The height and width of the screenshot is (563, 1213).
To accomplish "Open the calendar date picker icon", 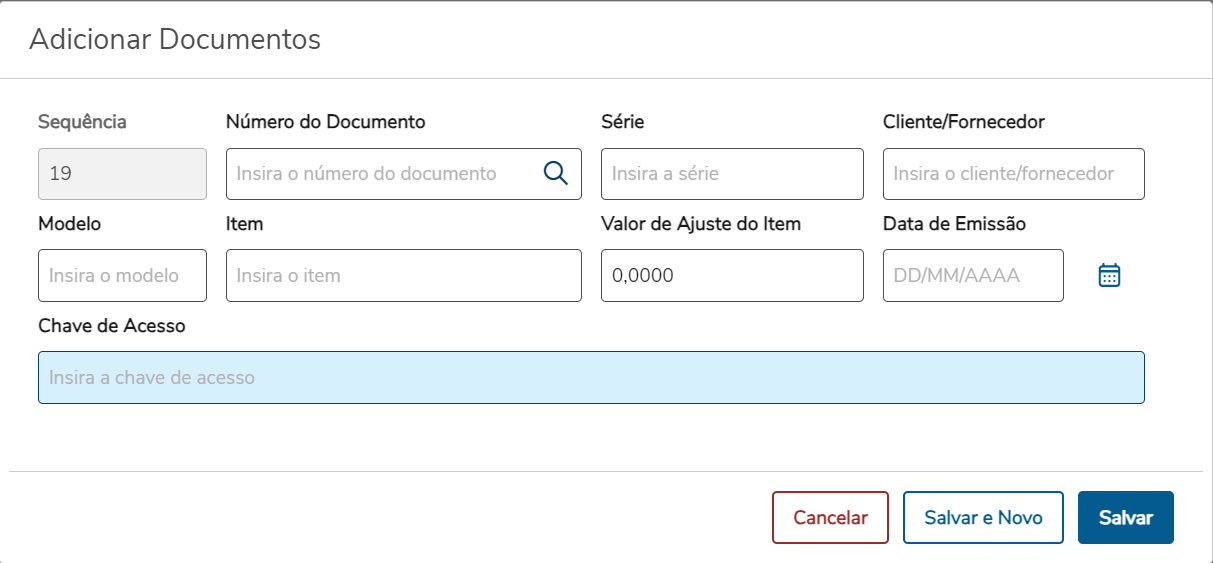I will tap(1109, 275).
